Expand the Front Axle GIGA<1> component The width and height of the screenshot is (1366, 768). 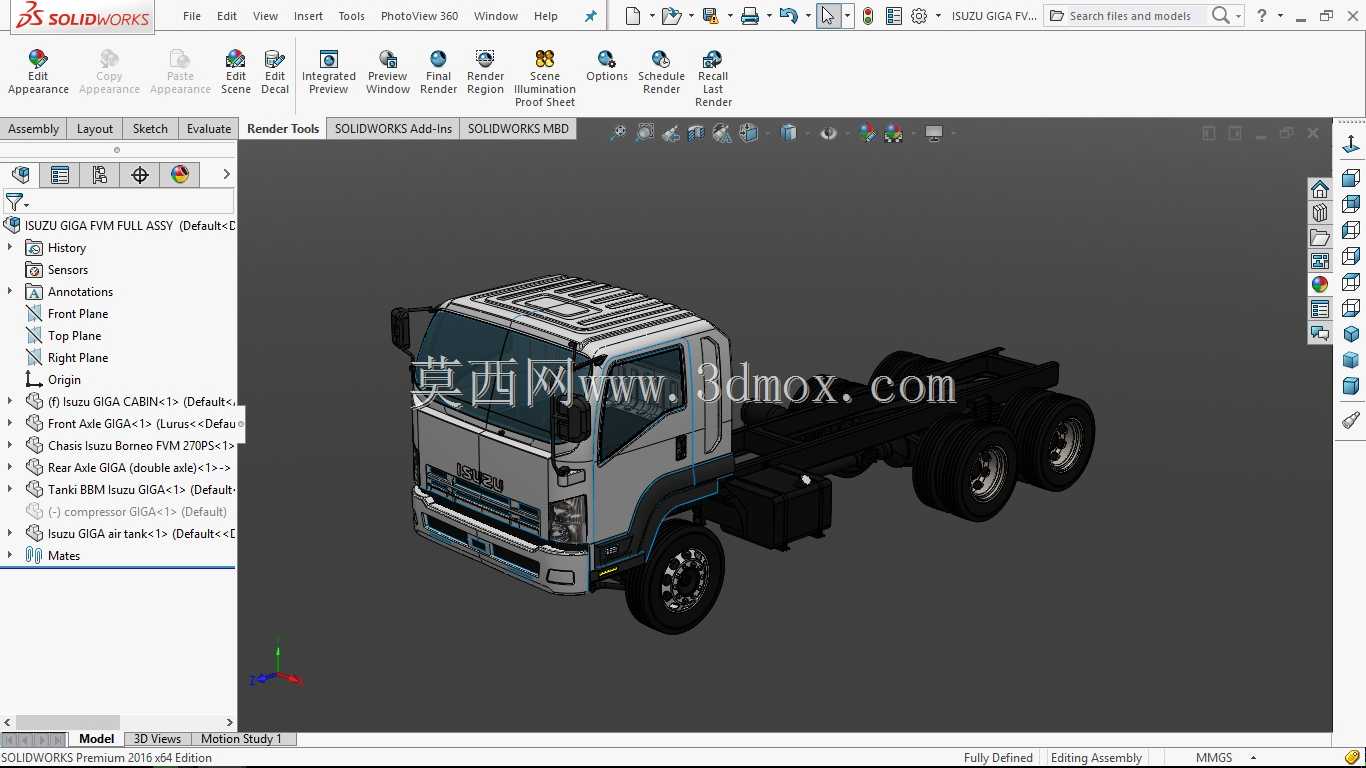10,423
